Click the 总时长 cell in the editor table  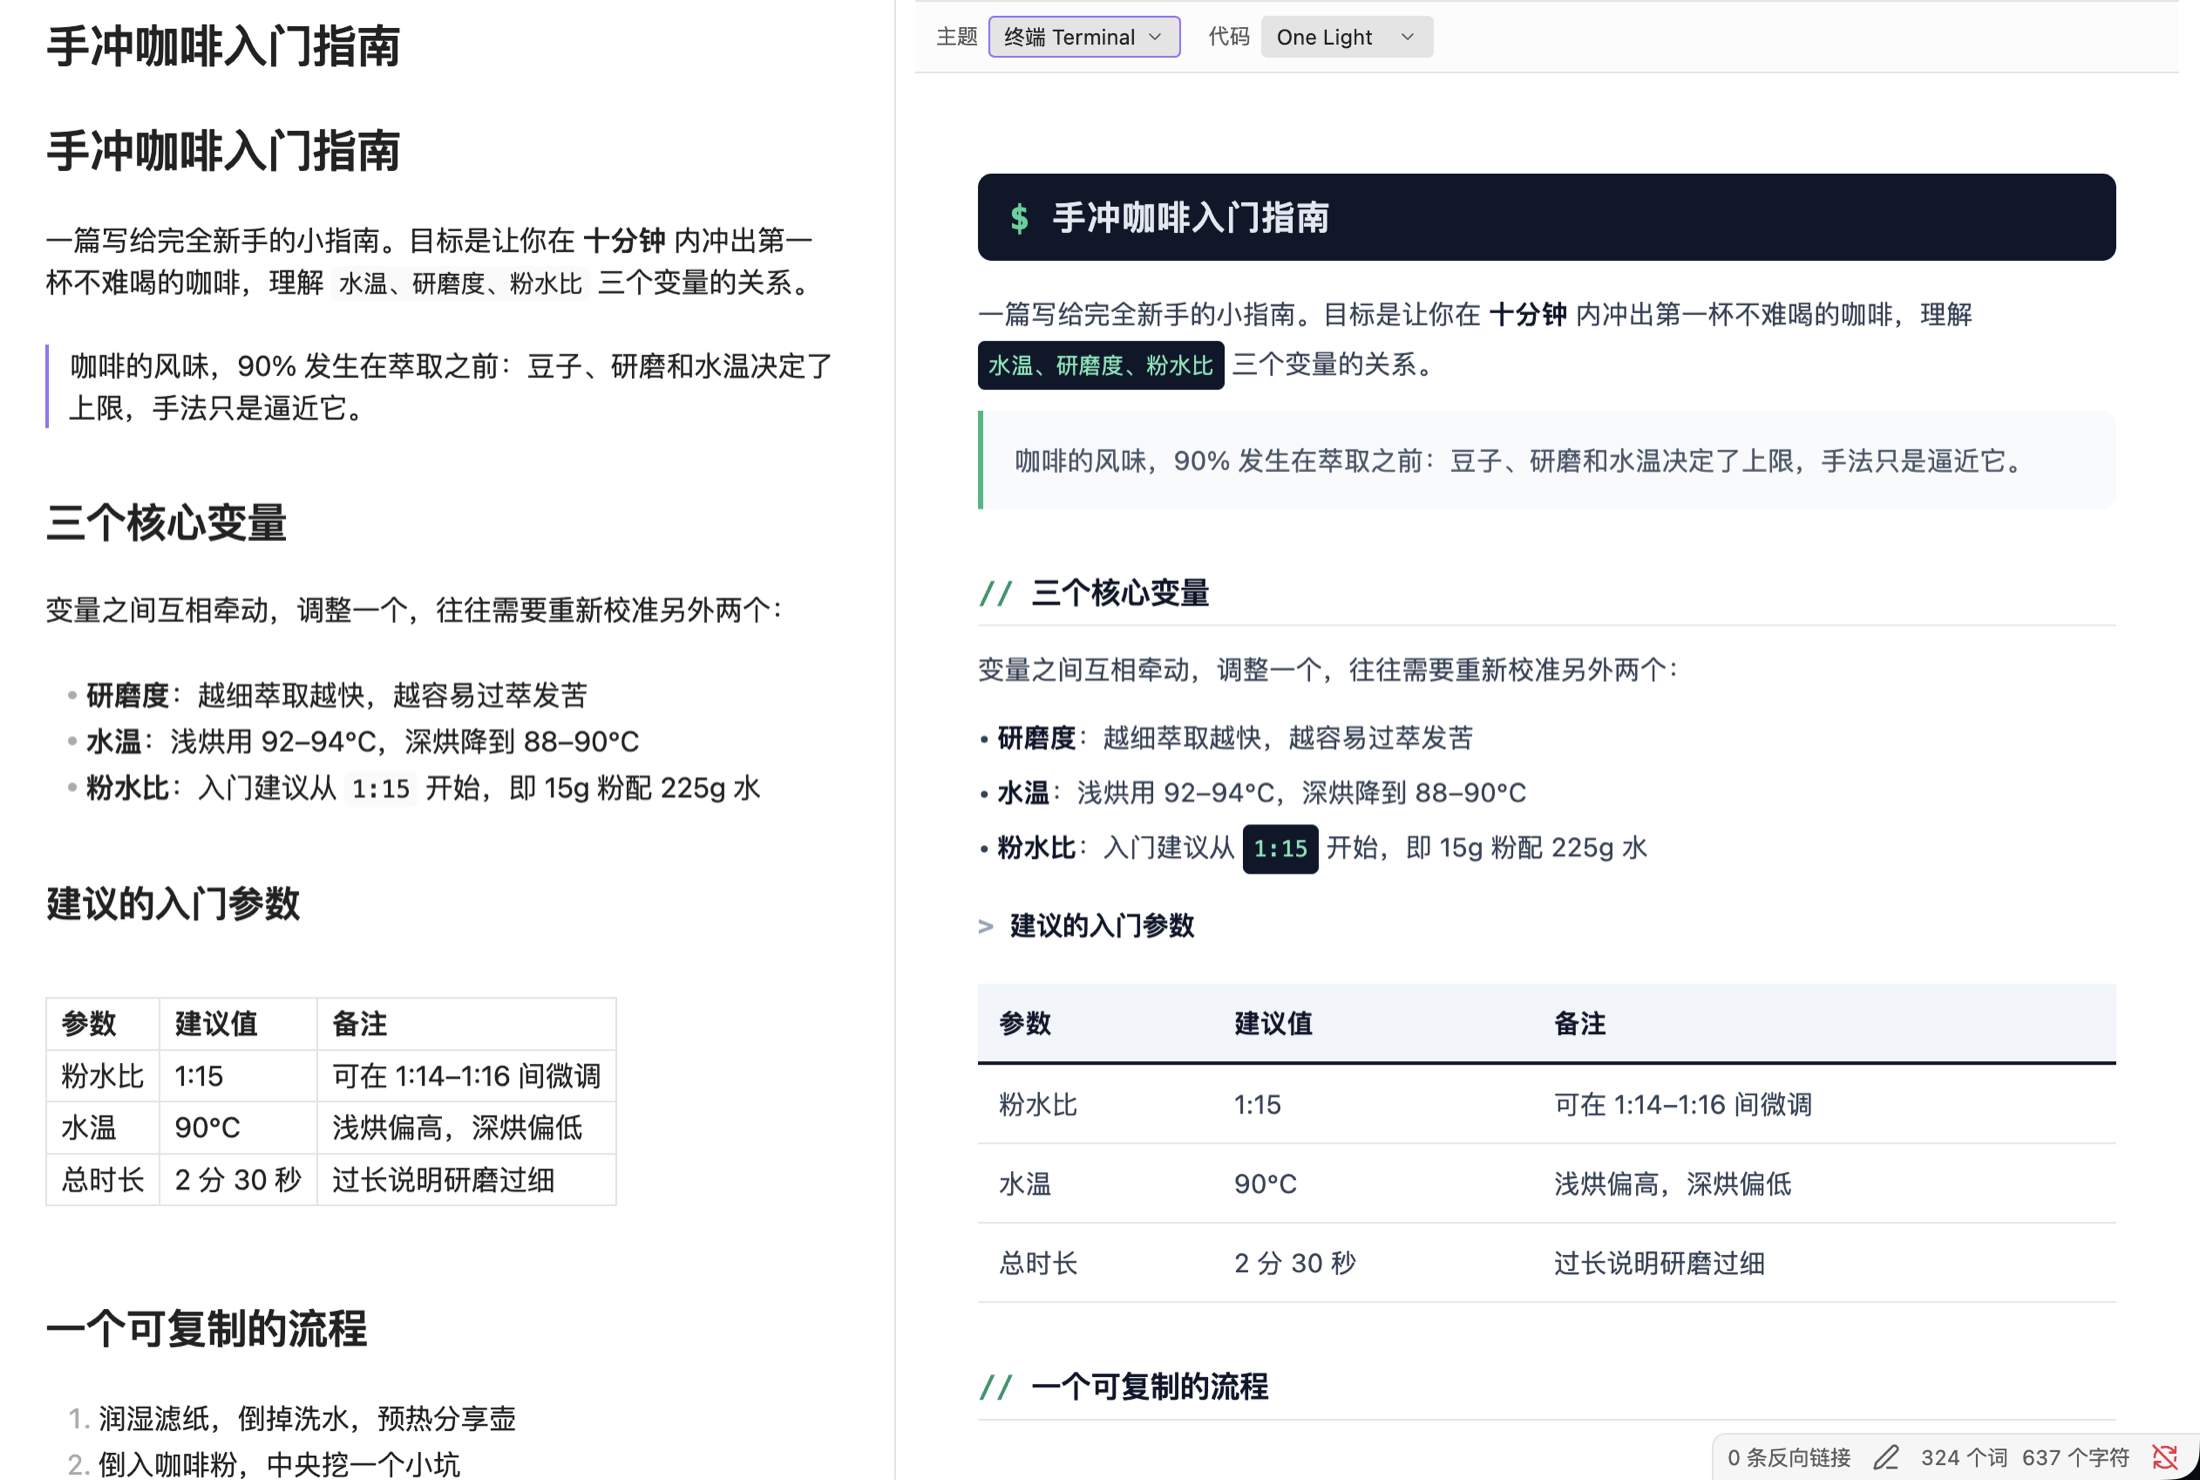coord(102,1180)
